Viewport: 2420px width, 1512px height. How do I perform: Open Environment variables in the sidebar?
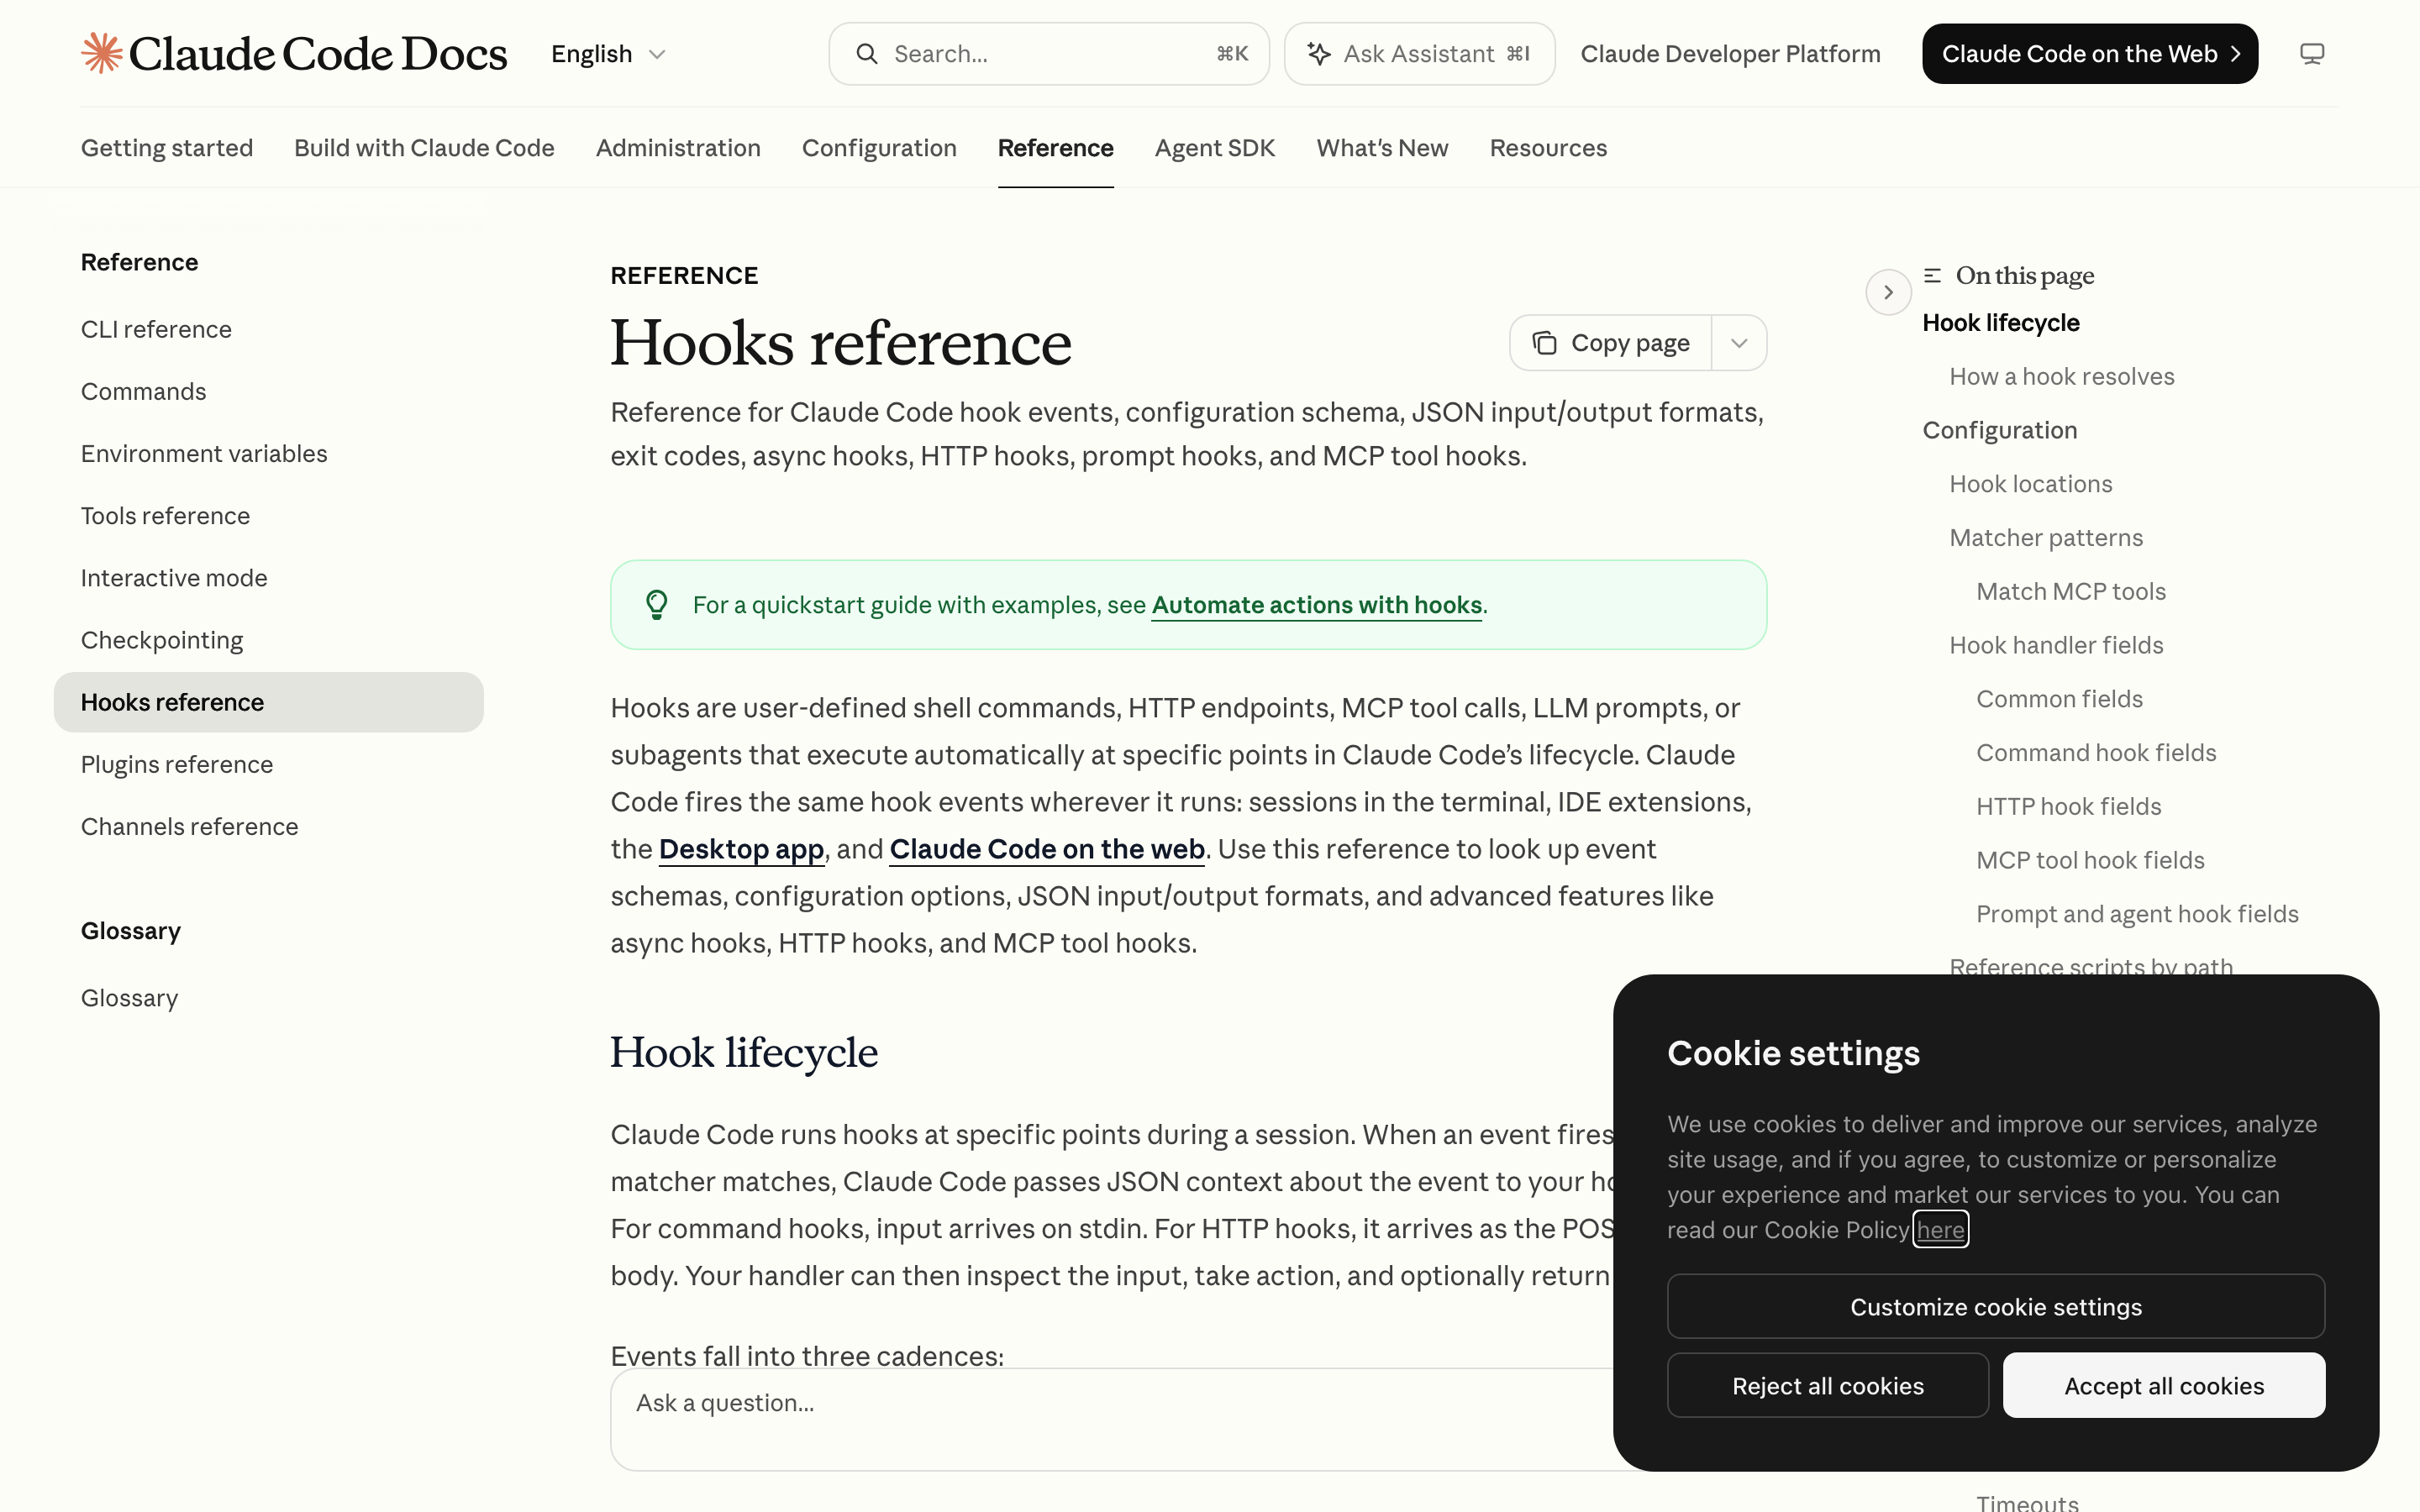(x=204, y=453)
